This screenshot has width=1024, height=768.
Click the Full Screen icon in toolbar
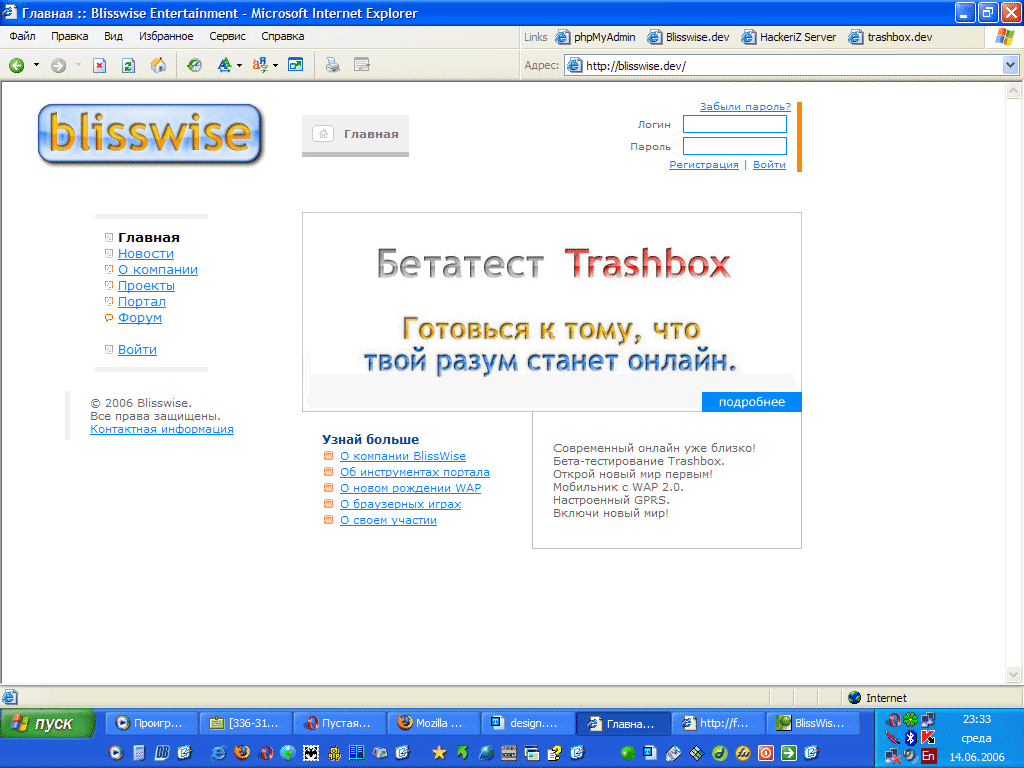click(296, 65)
